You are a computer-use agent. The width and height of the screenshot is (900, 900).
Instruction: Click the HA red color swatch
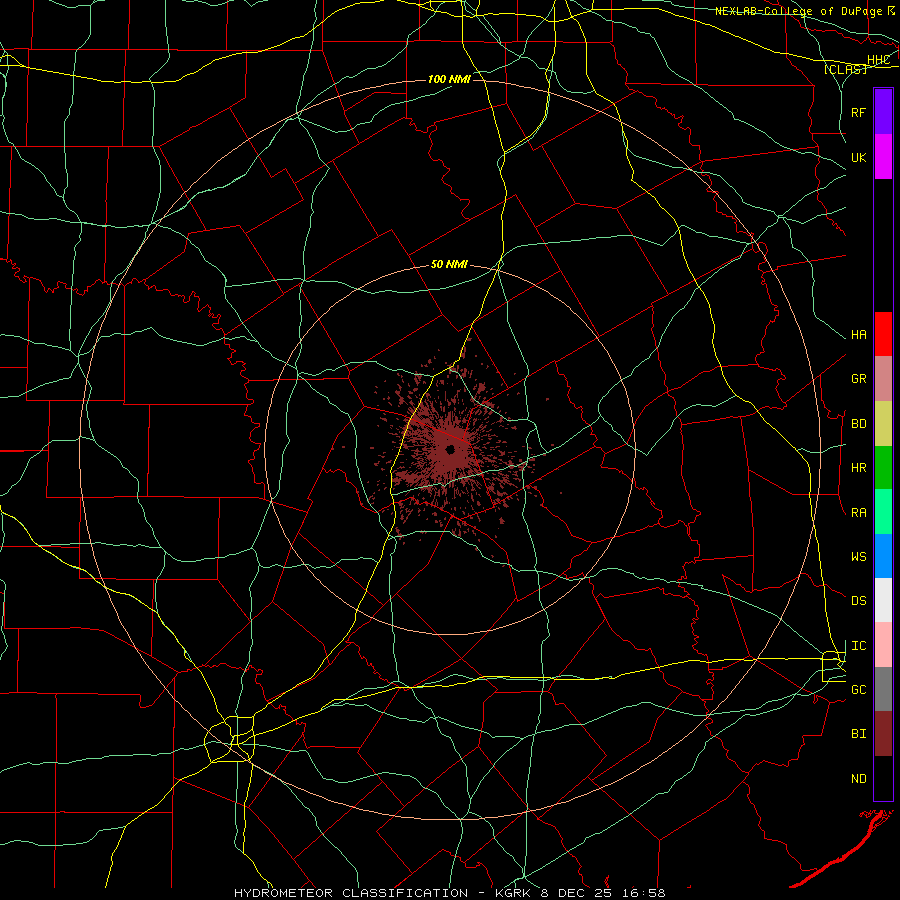tap(883, 334)
